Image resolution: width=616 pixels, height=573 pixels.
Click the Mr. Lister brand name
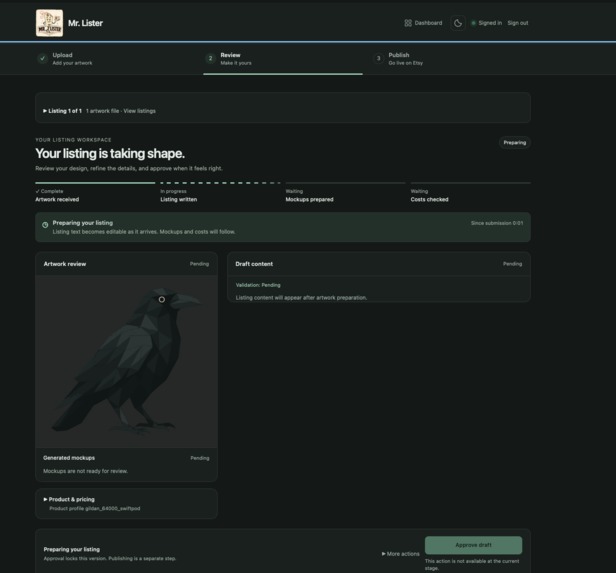pos(85,23)
